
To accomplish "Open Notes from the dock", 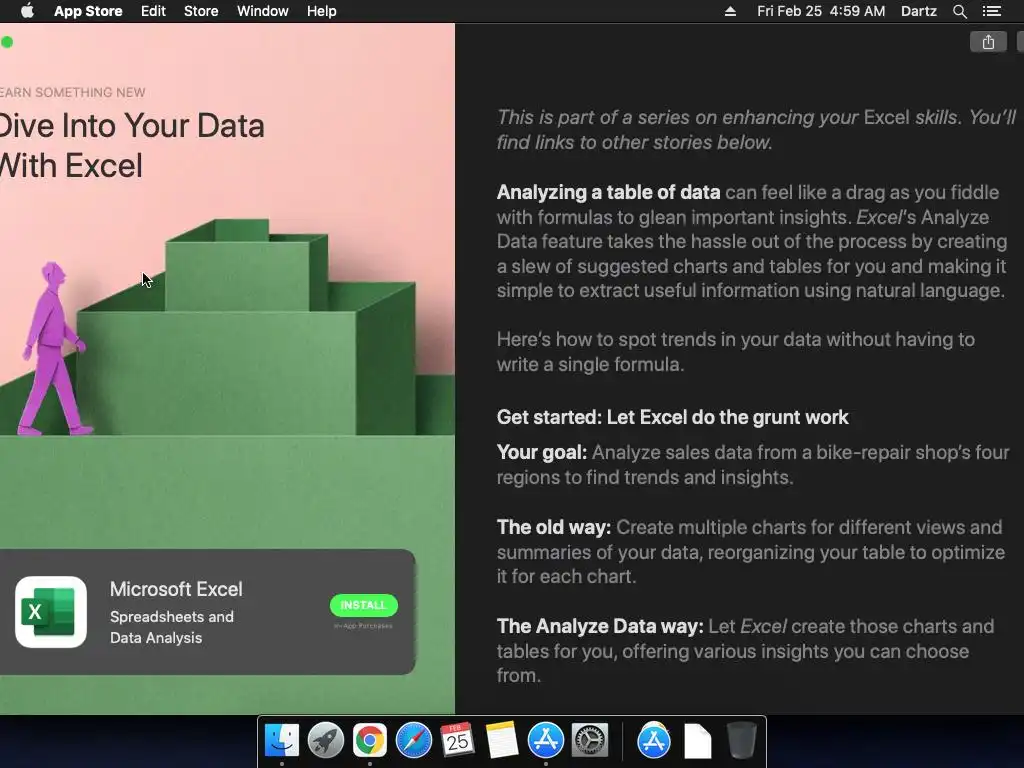I will click(502, 740).
